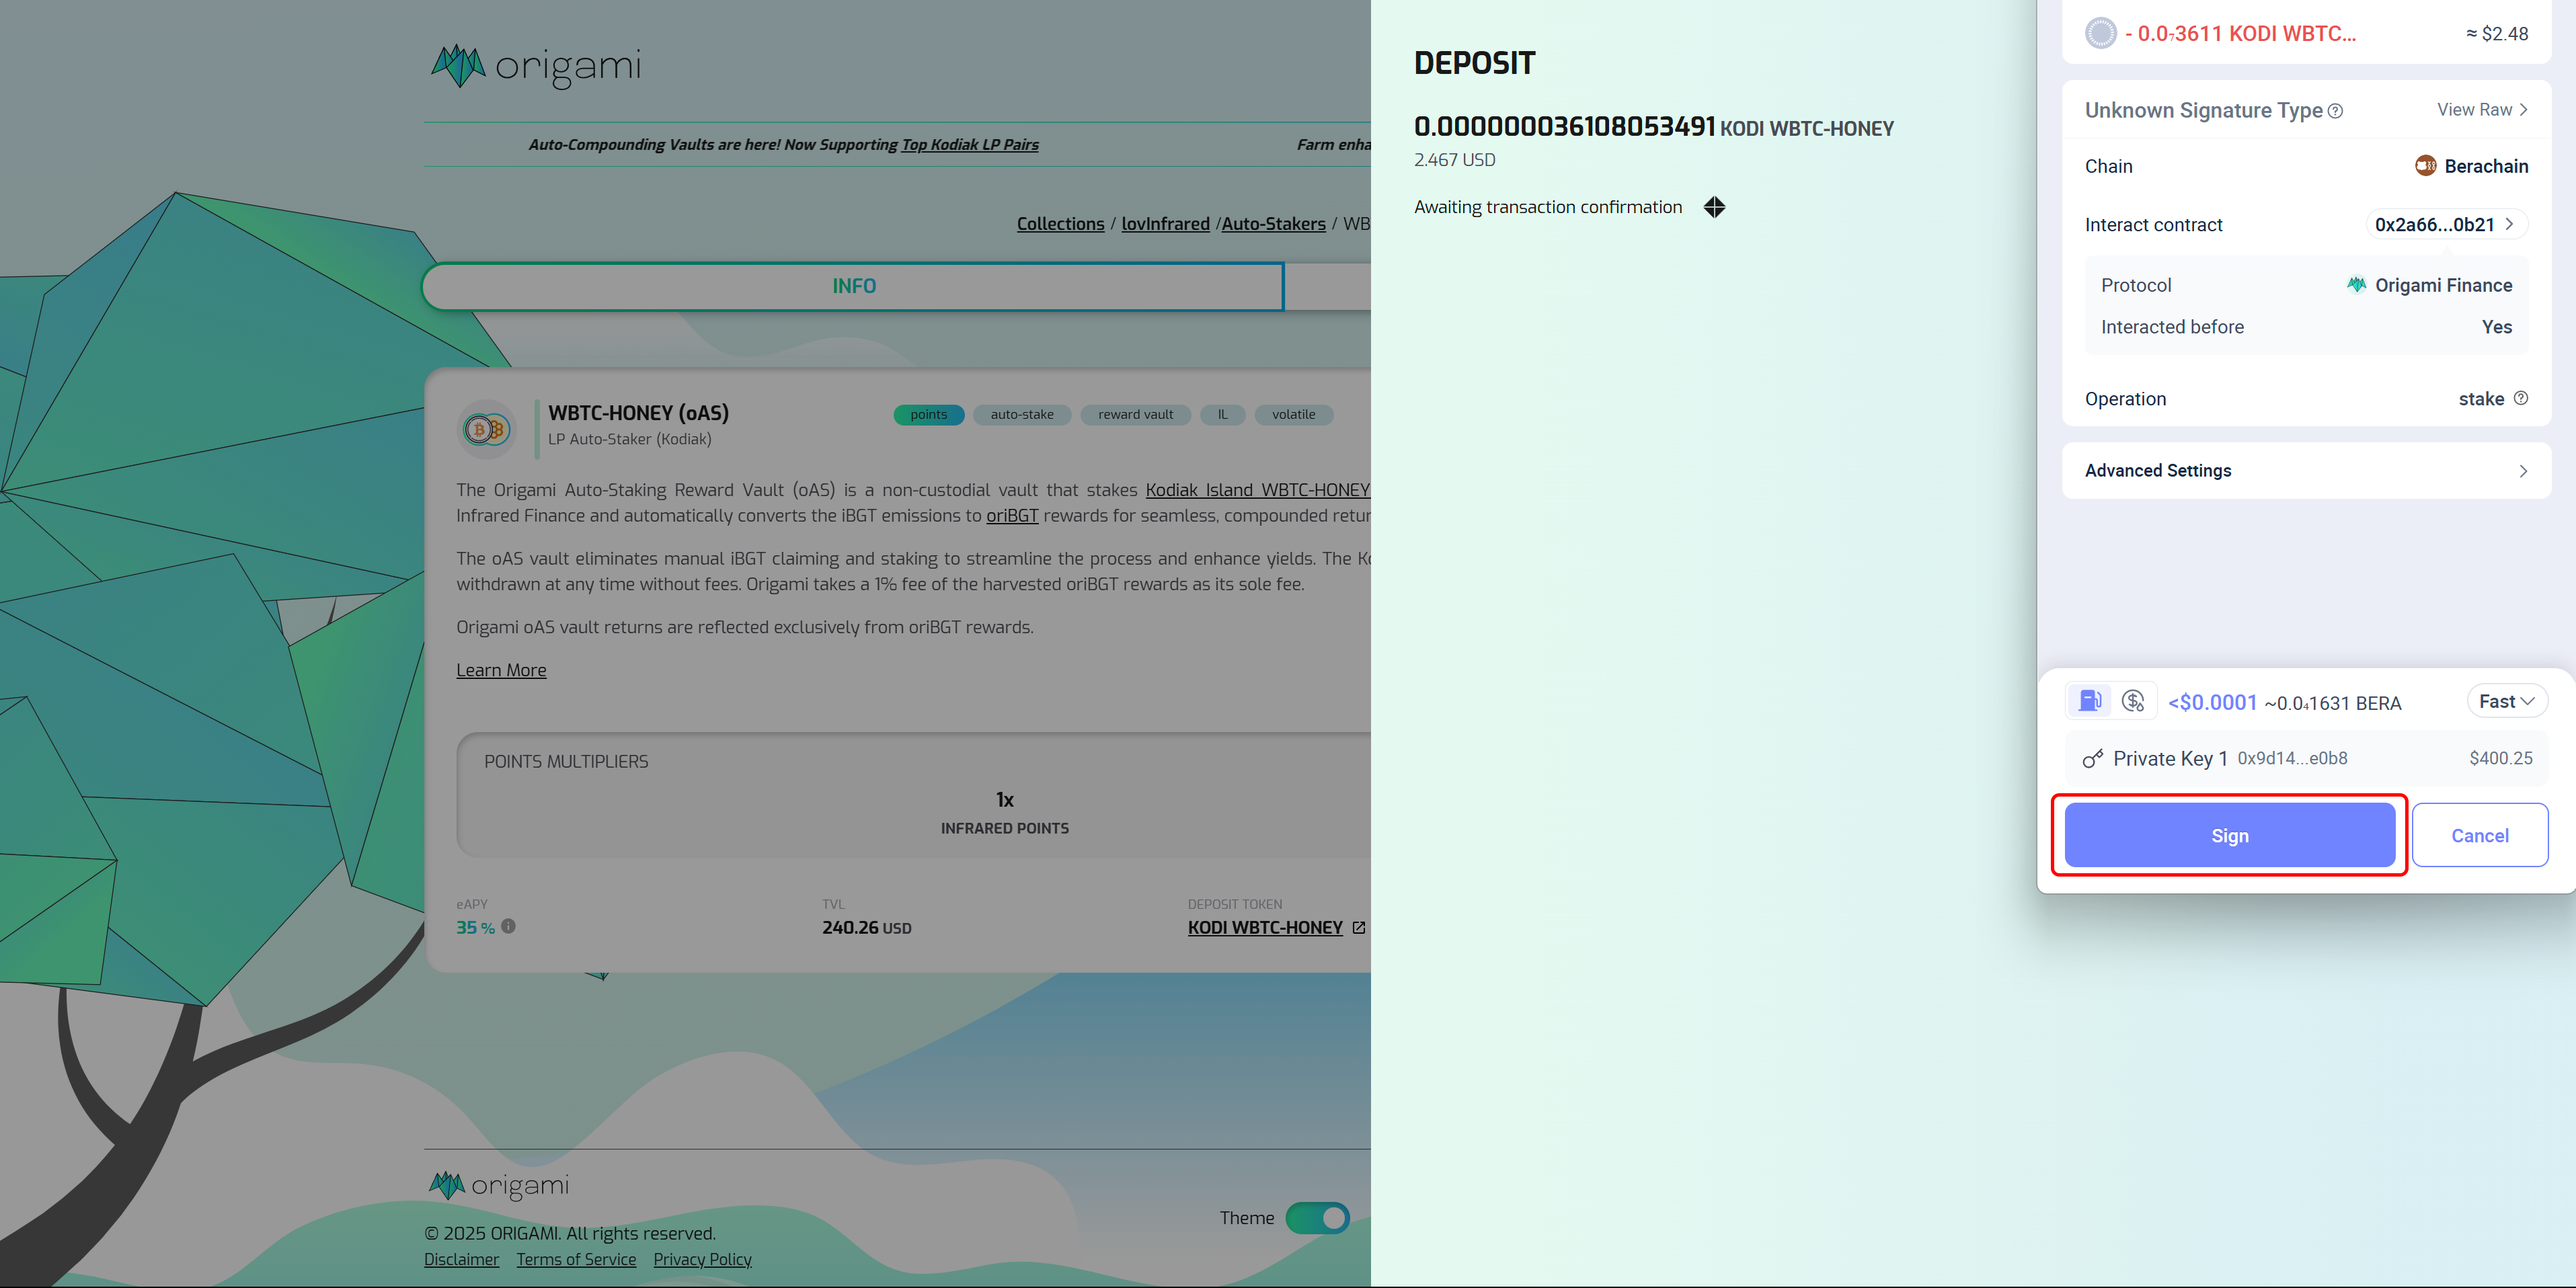This screenshot has height=1288, width=2576.
Task: Select the gas account dollar-drop icon
Action: pos(2133,701)
